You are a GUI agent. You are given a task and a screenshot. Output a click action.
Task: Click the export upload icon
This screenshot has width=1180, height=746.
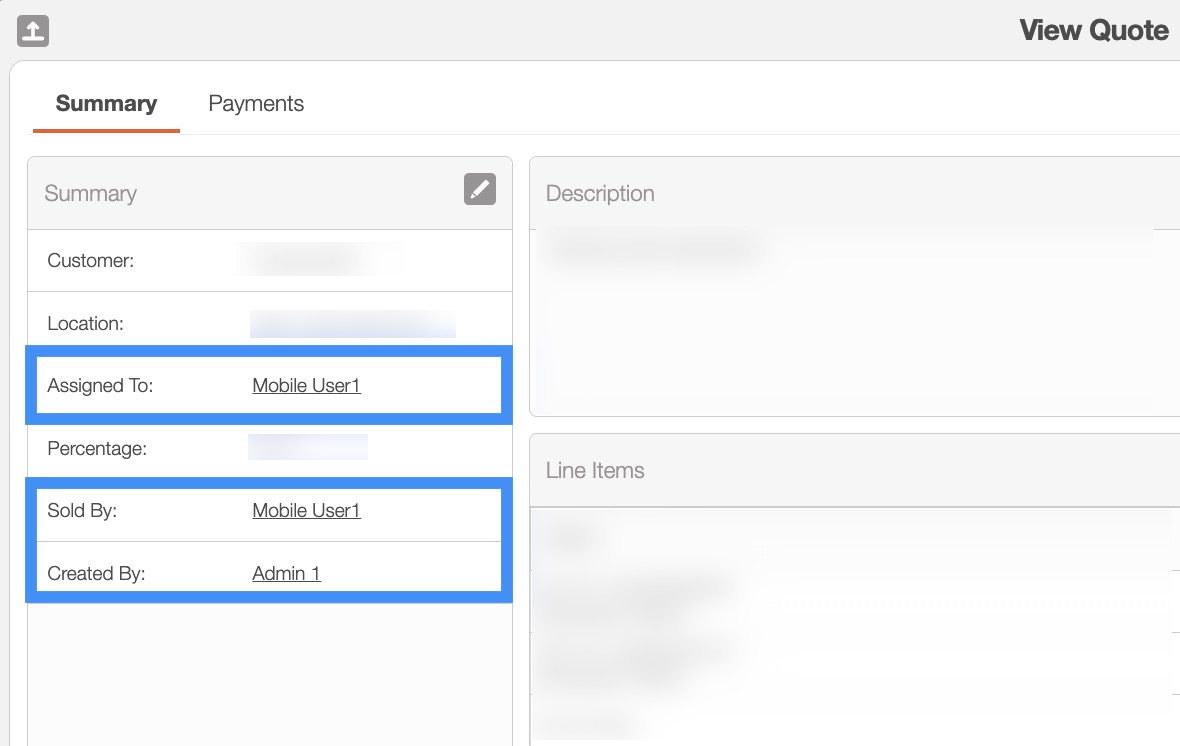[x=33, y=31]
